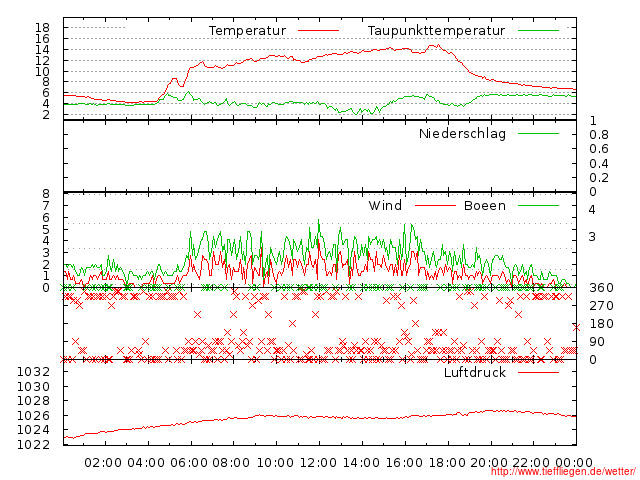Select the Luftdruck legend label

475,372
